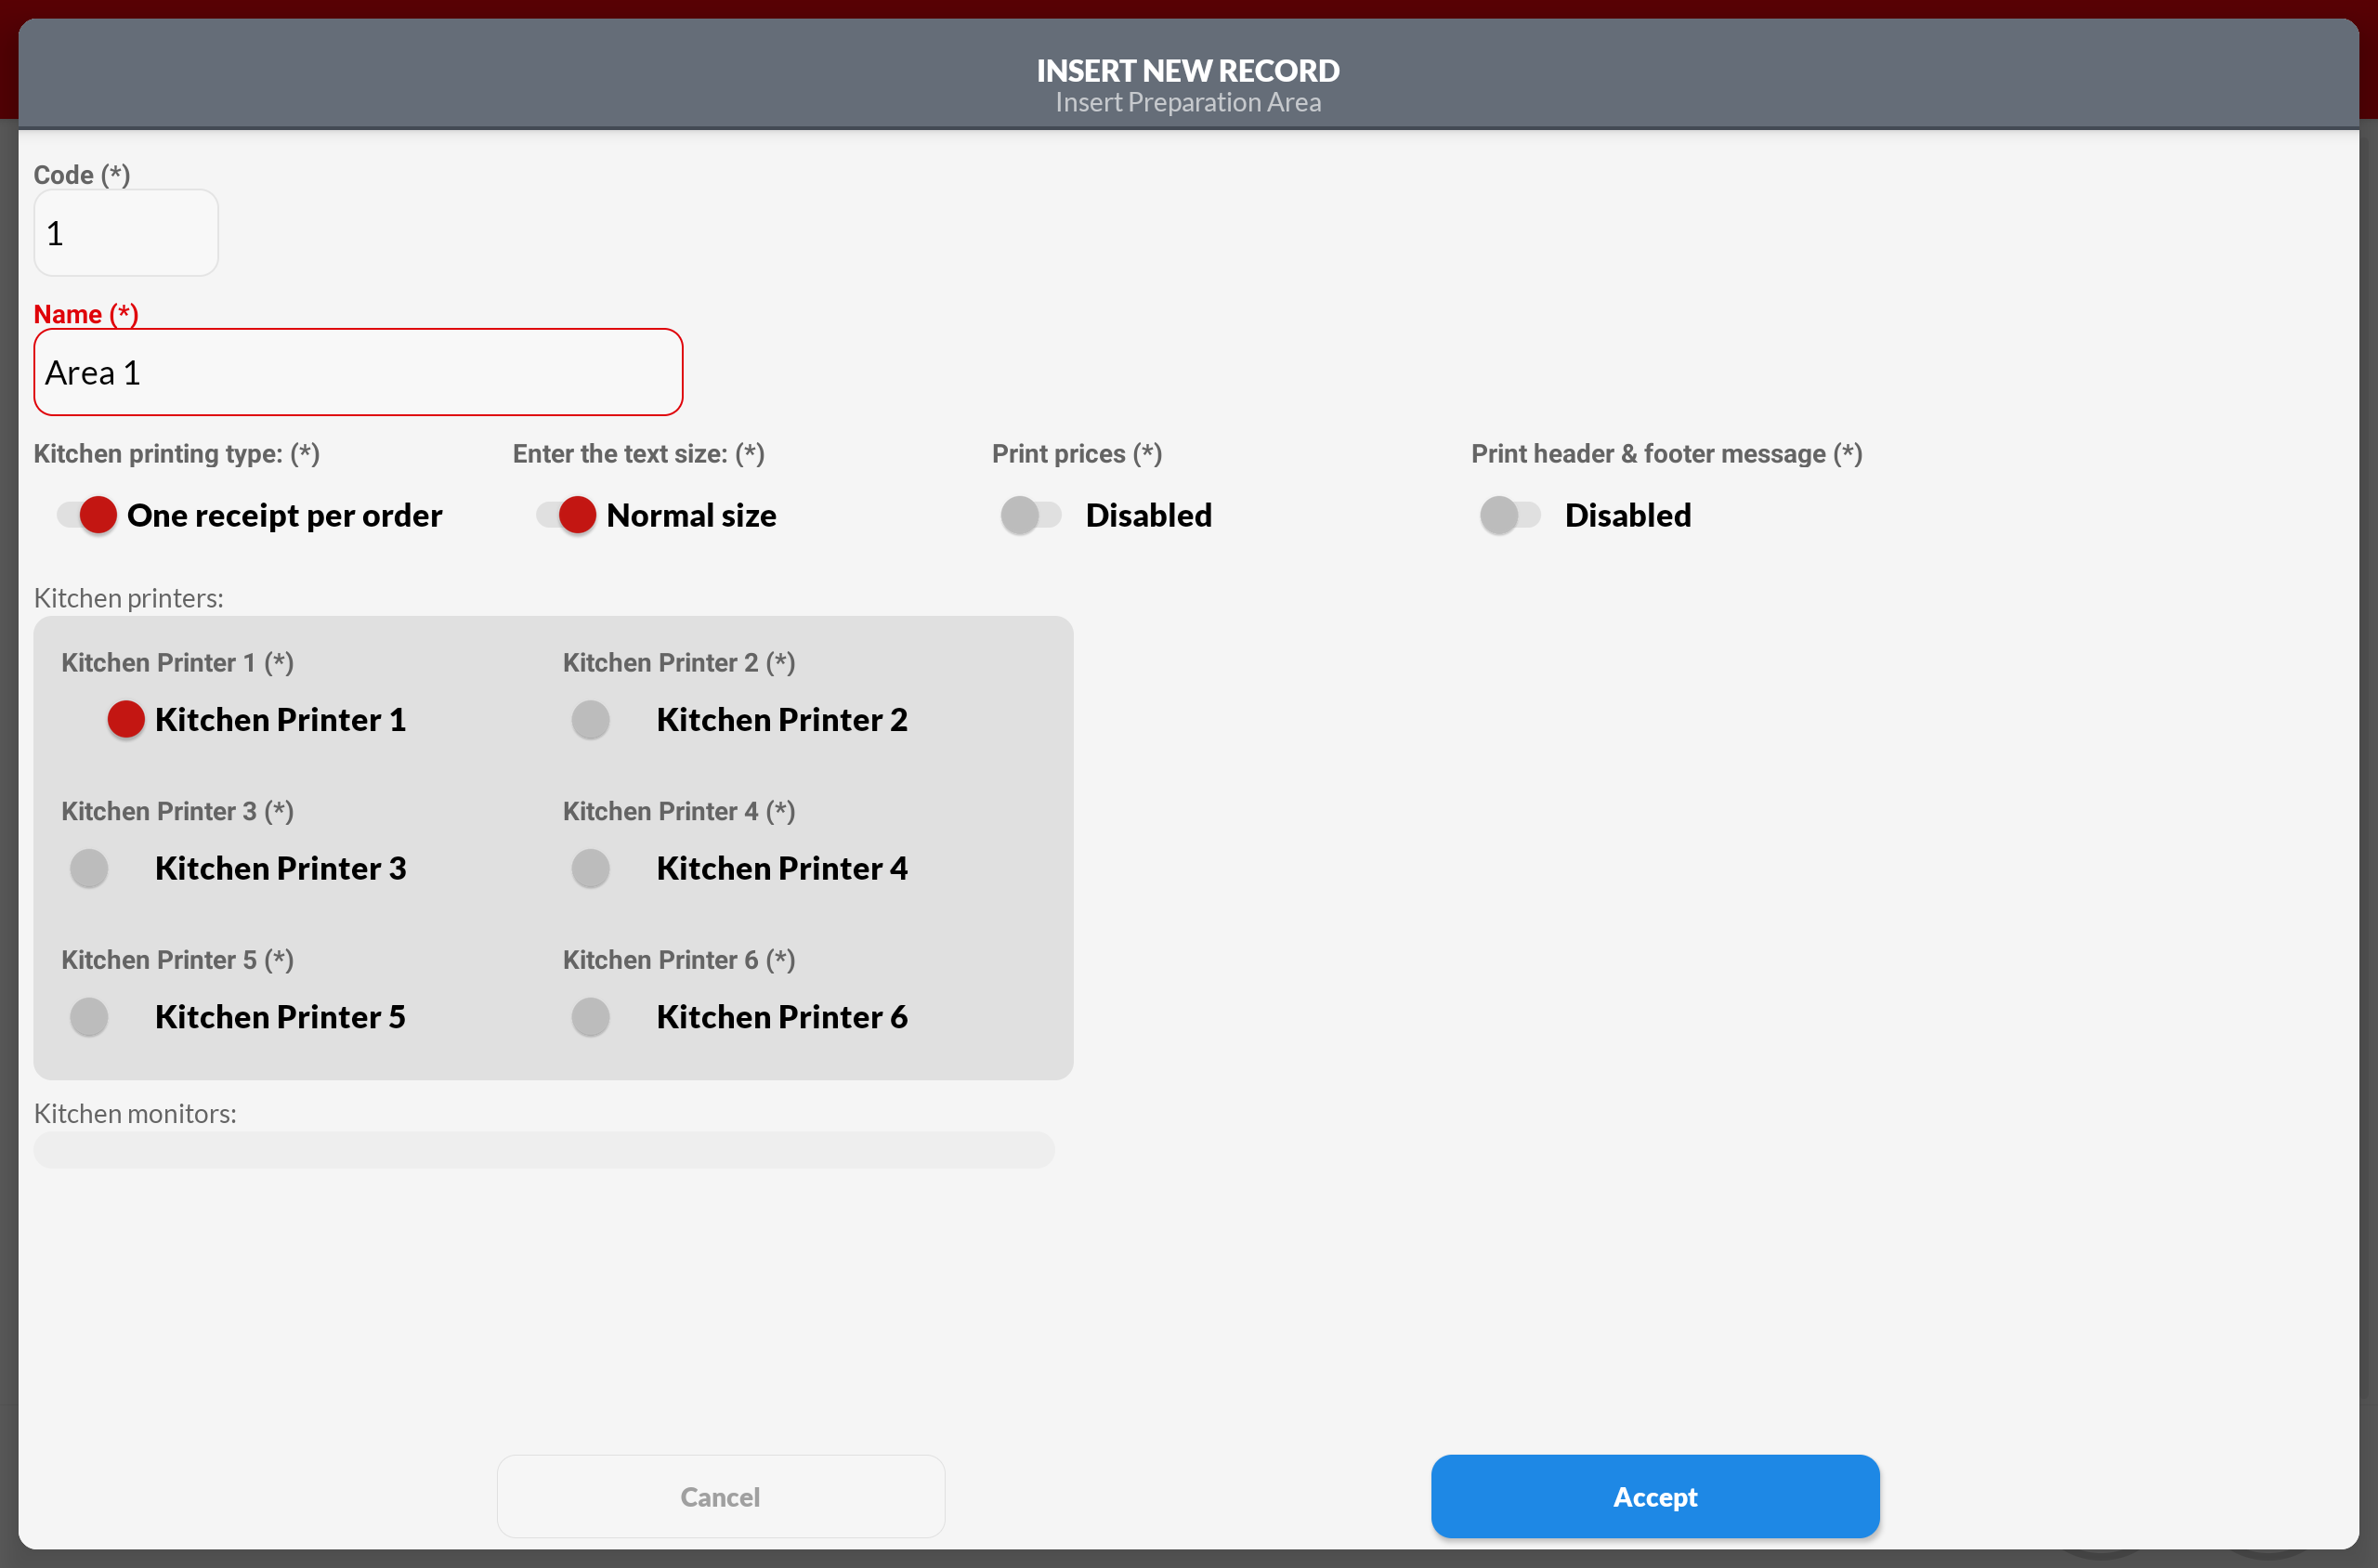This screenshot has width=2378, height=1568.
Task: Click the Kitchen monitors empty bar
Action: pos(543,1150)
